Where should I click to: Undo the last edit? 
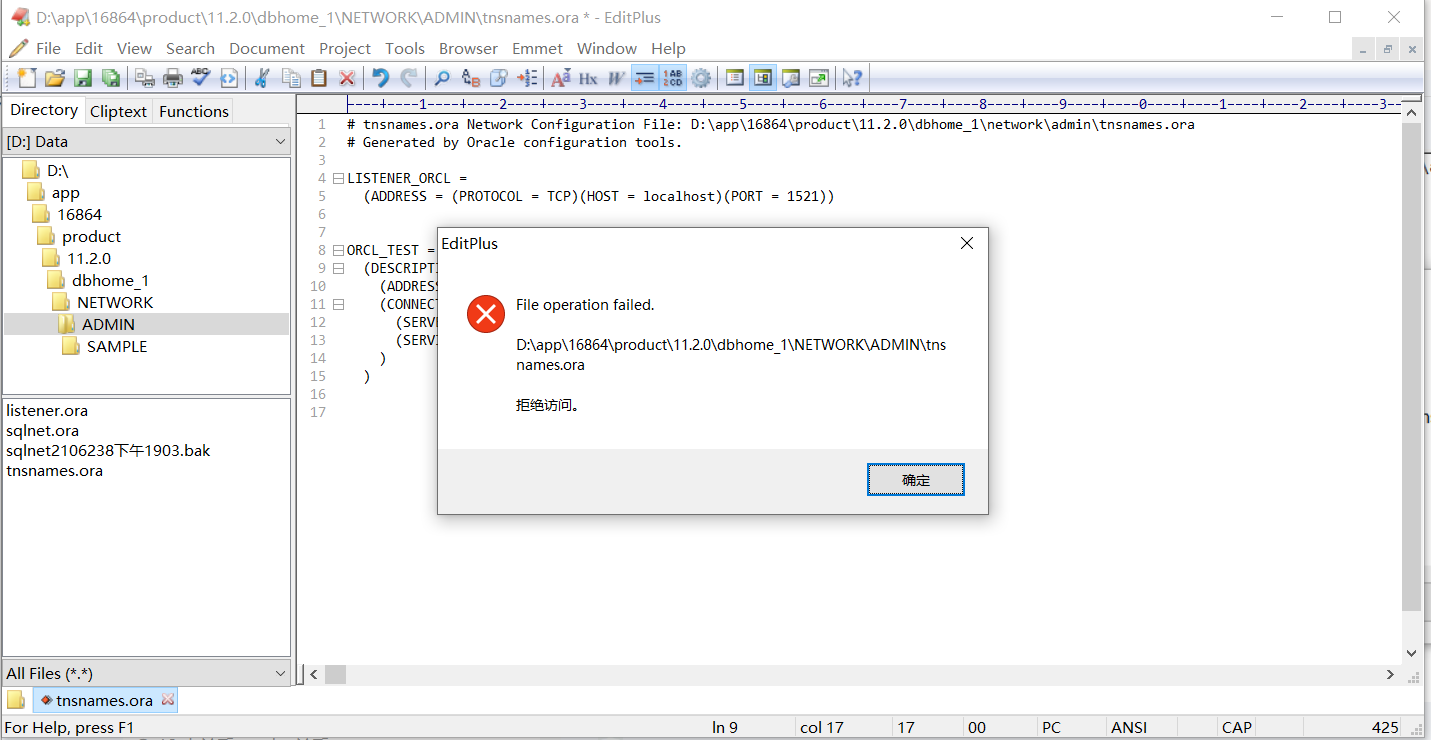[x=380, y=77]
